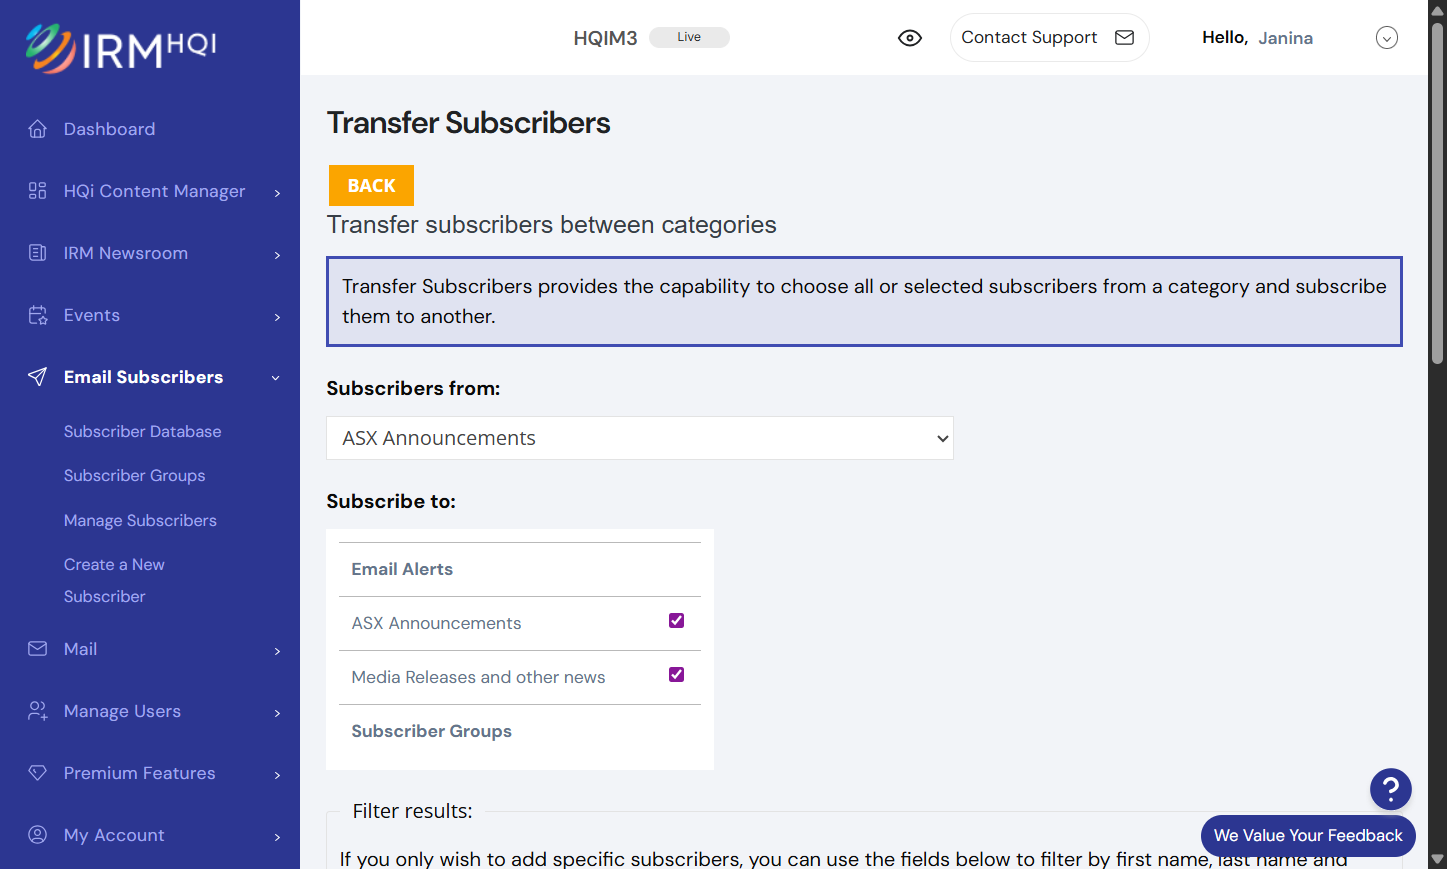The image size is (1447, 869).
Task: Click the My Account person icon
Action: point(38,835)
